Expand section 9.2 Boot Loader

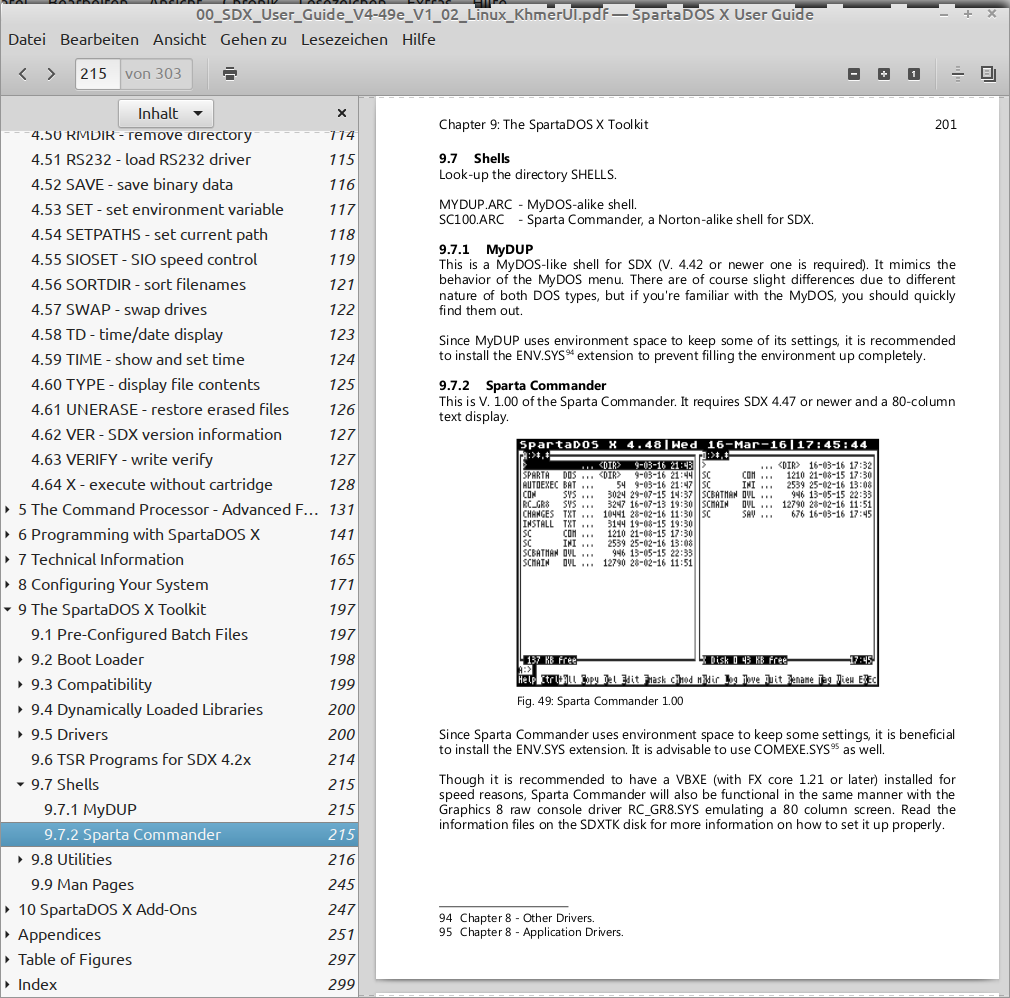coord(20,660)
